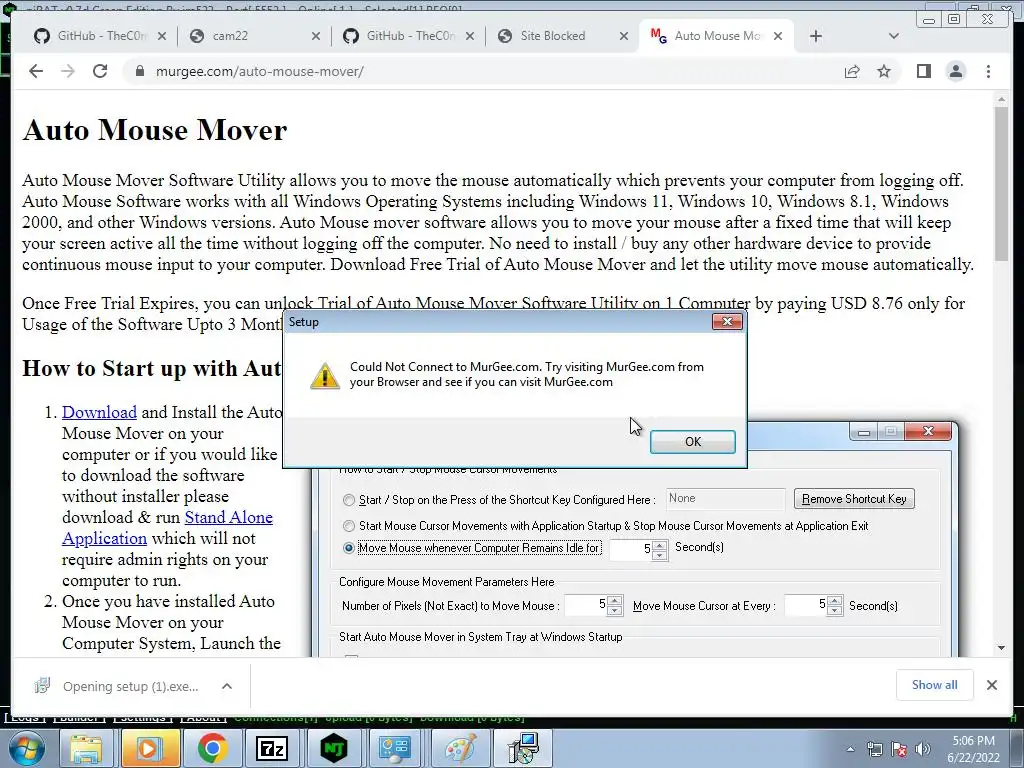
Task: Open the Stand Alone Application link
Action: pos(167,528)
